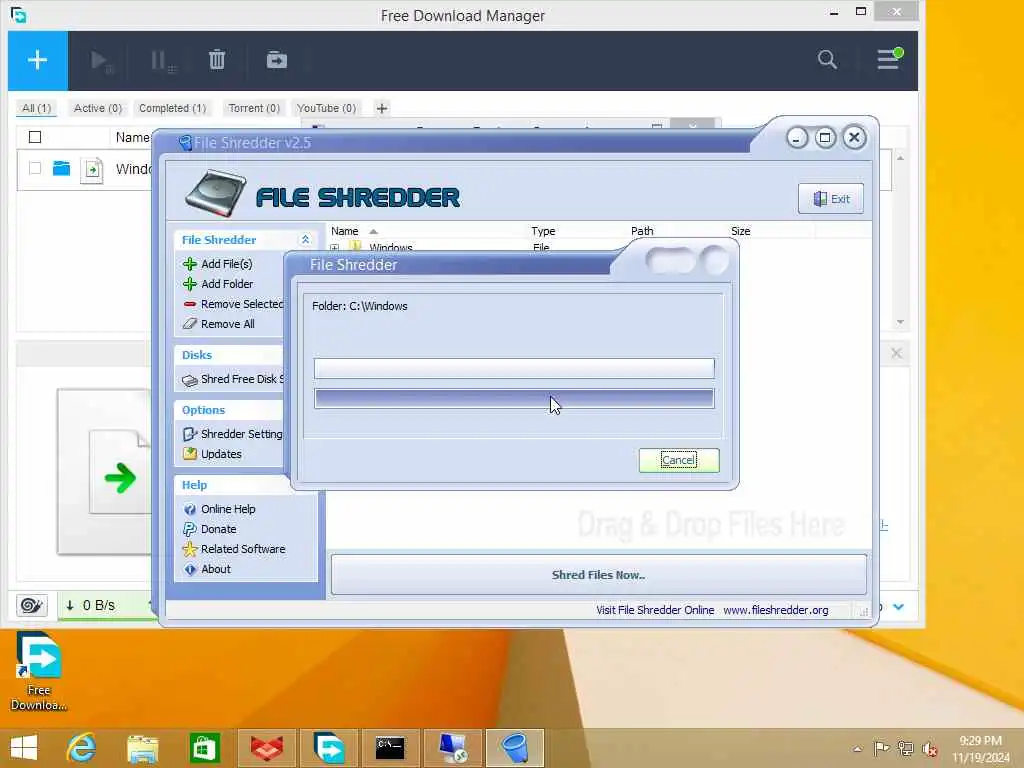1024x768 pixels.
Task: Click the Shredder Settings icon
Action: 190,434
